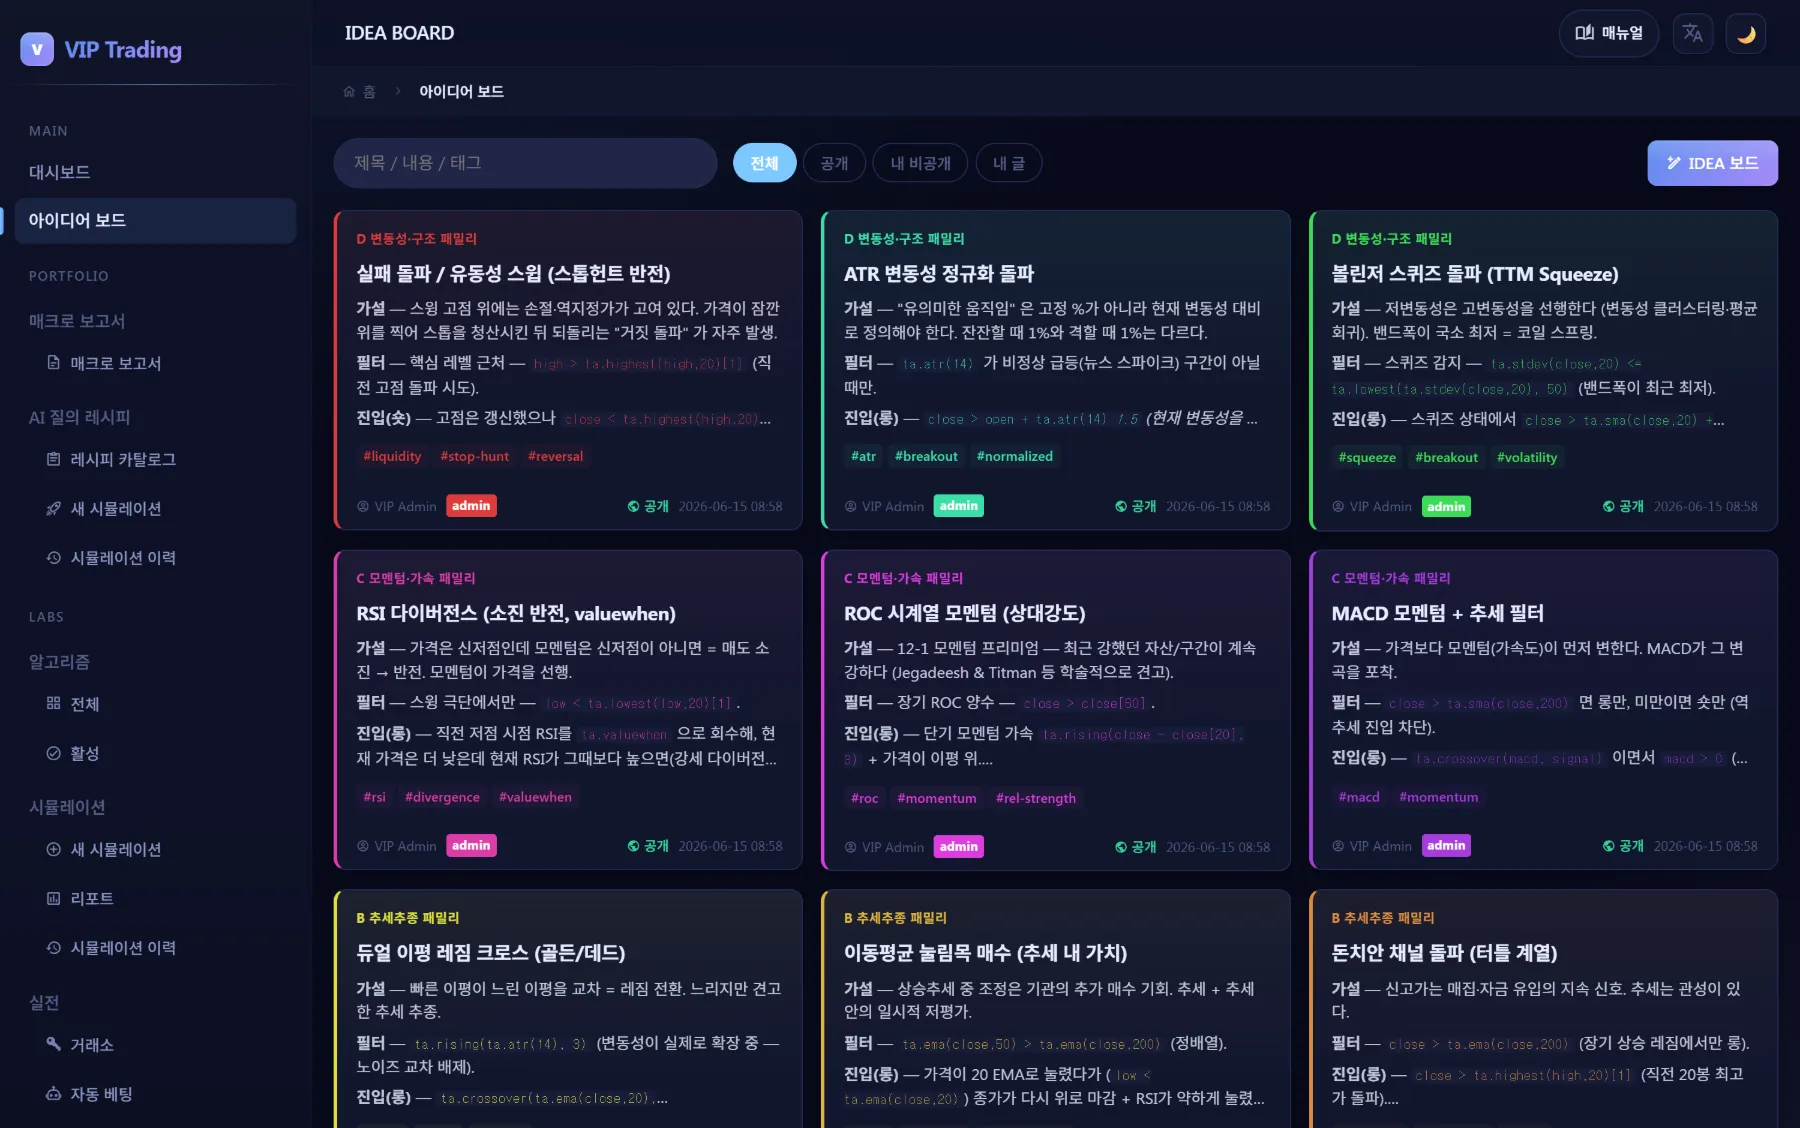Select the 내 비공개 filter tab
Screen dimensions: 1800x1128
(x=920, y=163)
